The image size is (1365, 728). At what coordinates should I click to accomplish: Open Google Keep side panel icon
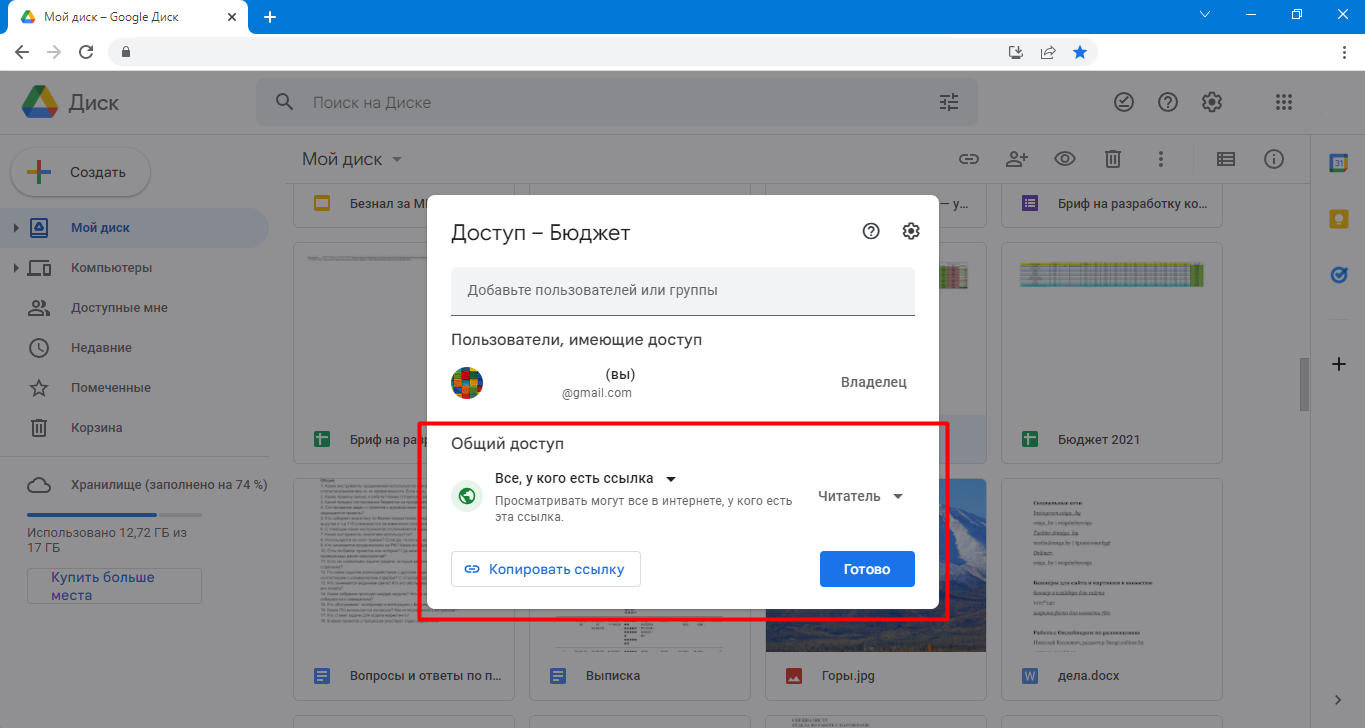tap(1338, 219)
